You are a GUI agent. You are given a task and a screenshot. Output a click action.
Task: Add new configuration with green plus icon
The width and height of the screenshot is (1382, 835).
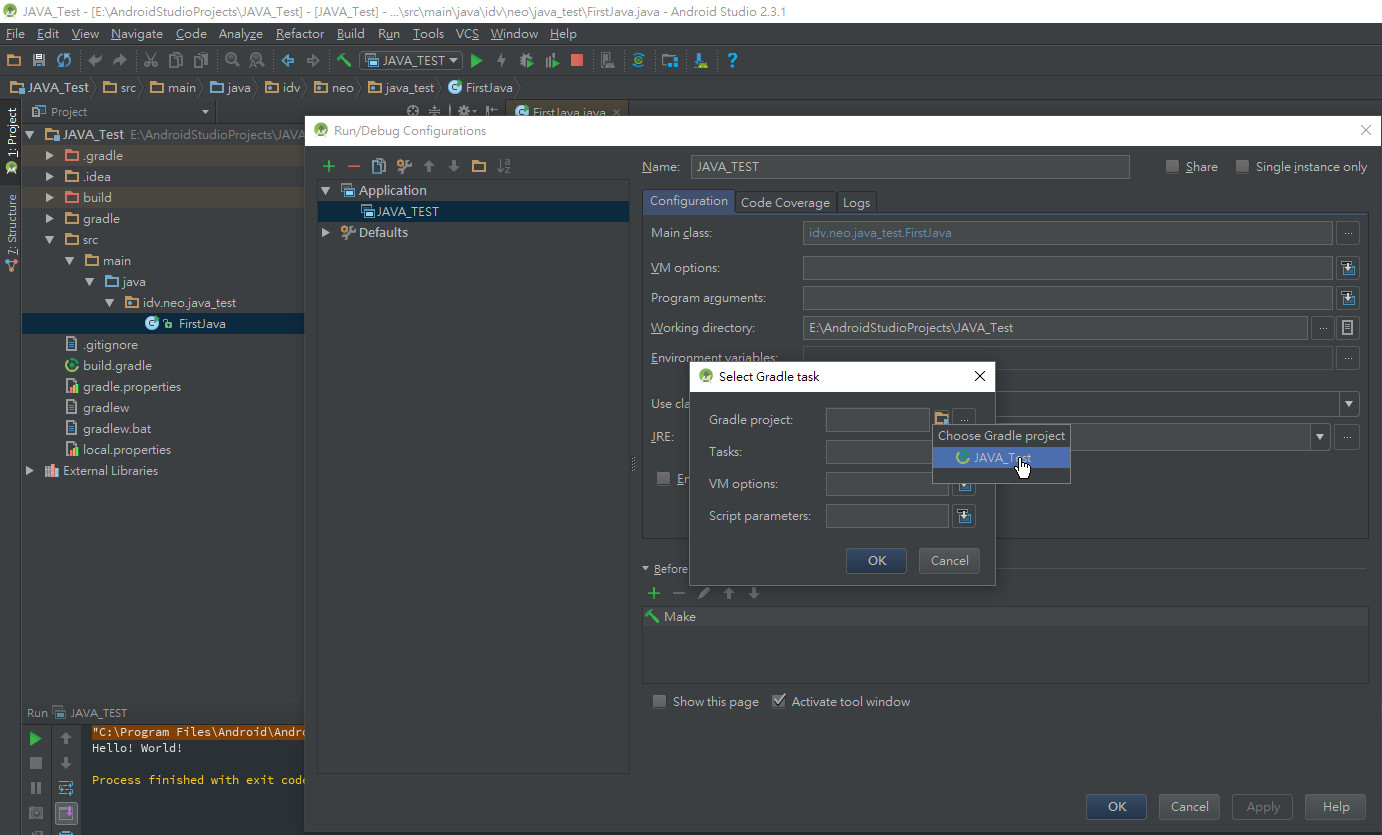329,166
